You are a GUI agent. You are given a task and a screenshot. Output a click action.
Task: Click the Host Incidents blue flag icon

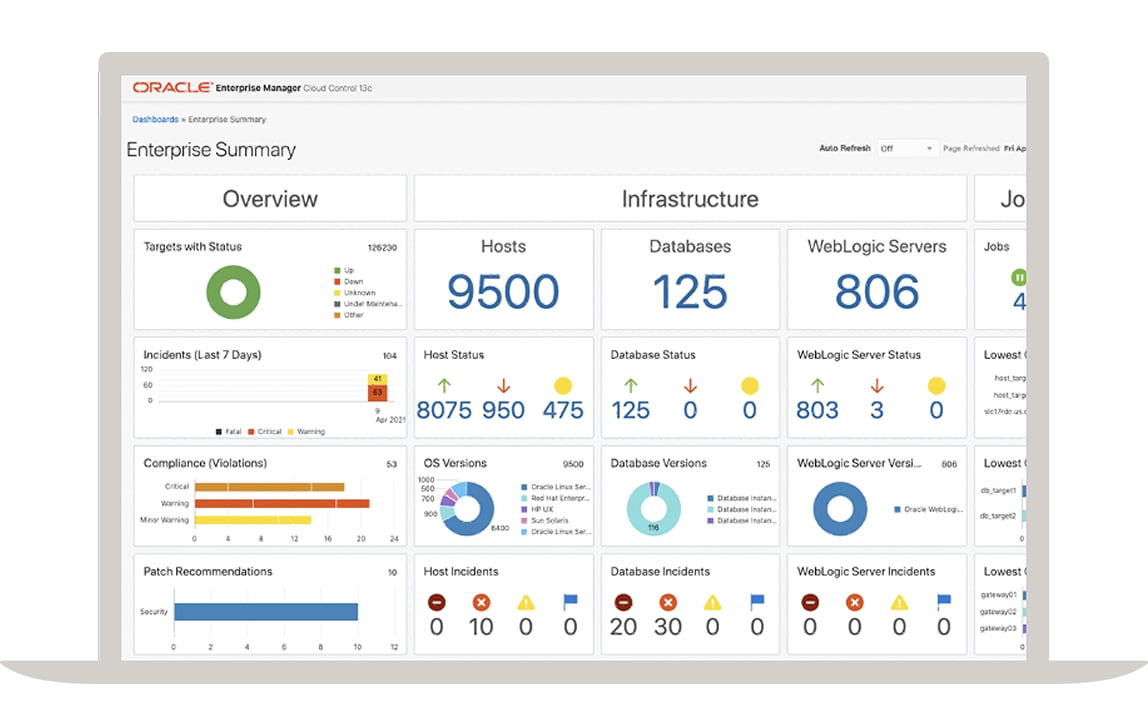[570, 602]
